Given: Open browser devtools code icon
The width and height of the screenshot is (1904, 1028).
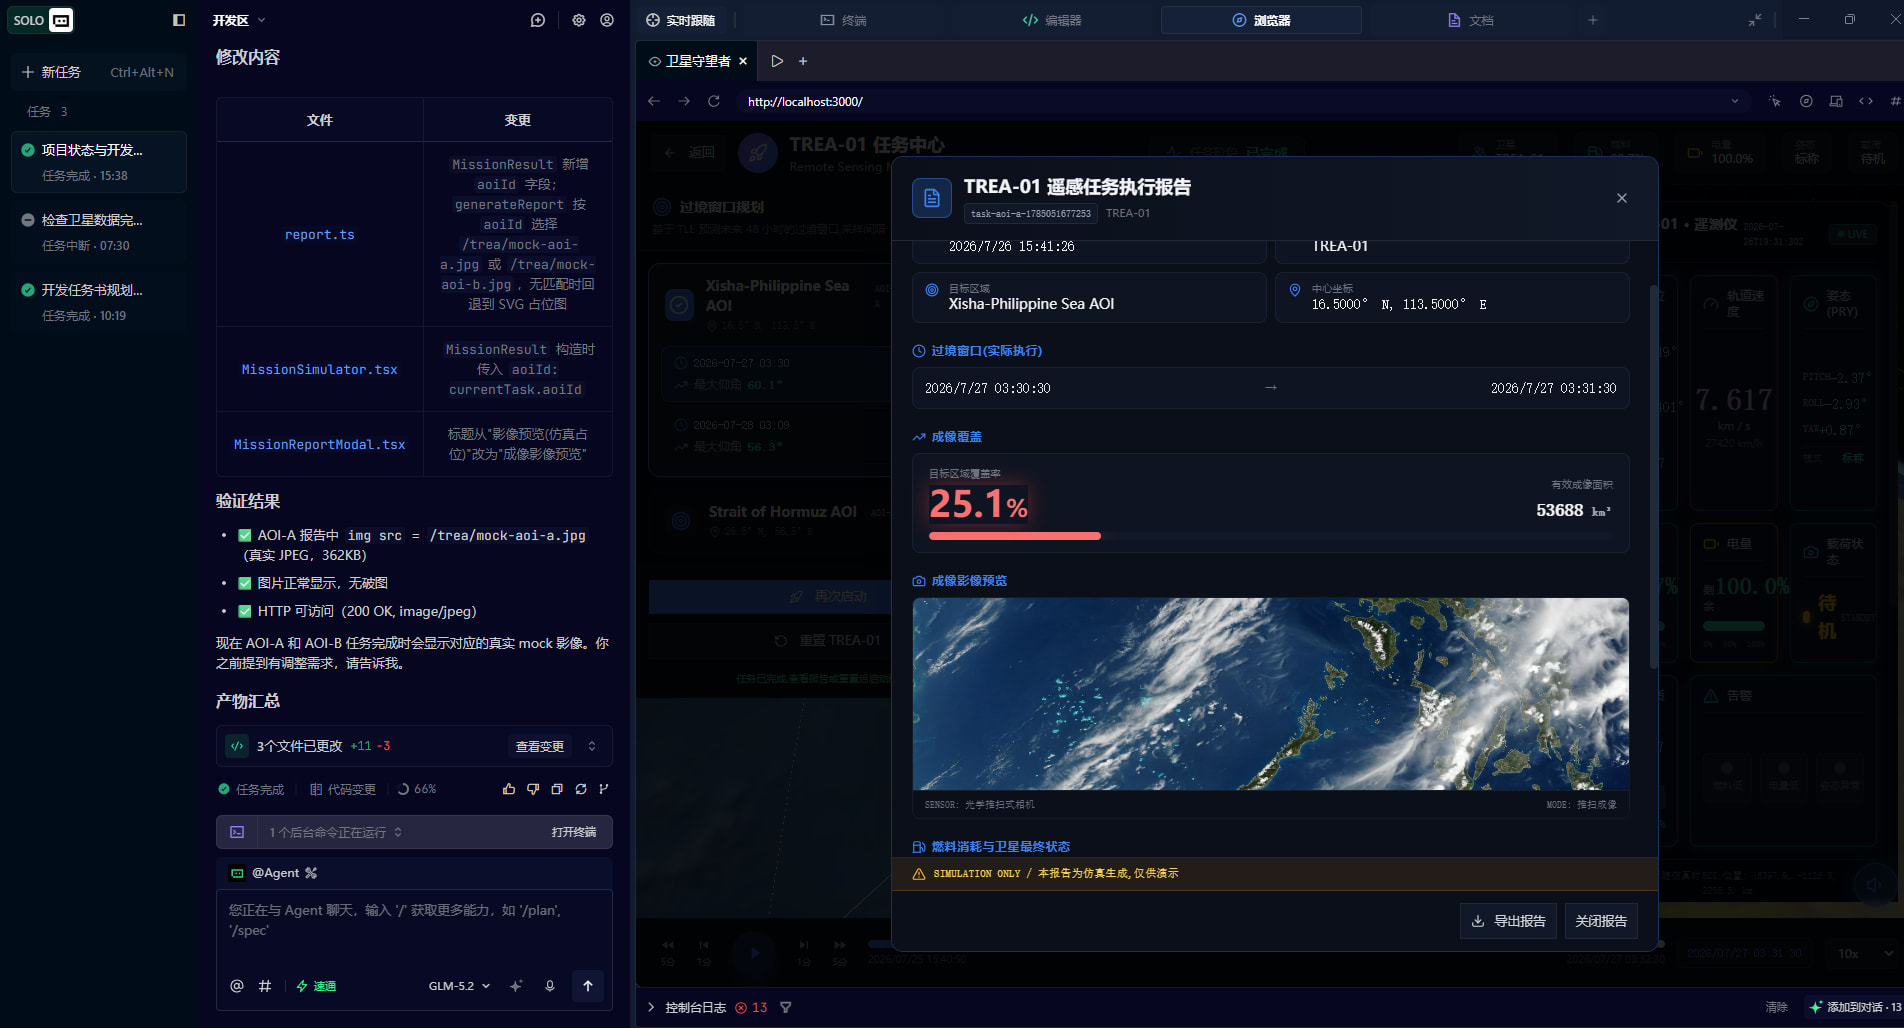Looking at the screenshot, I should (1866, 101).
